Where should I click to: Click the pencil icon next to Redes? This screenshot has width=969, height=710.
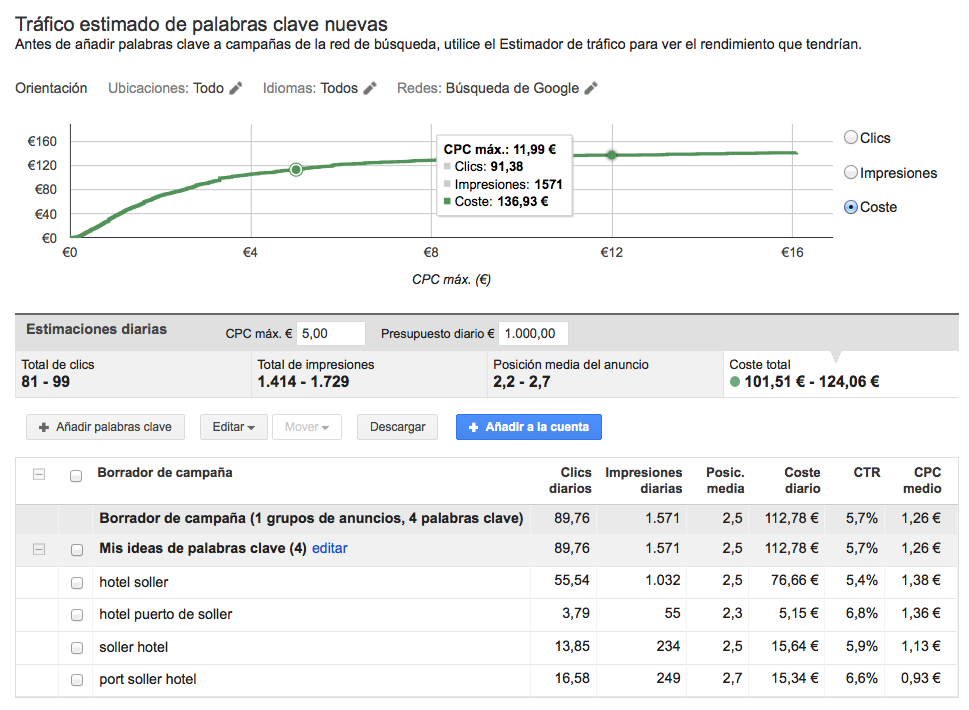[591, 88]
